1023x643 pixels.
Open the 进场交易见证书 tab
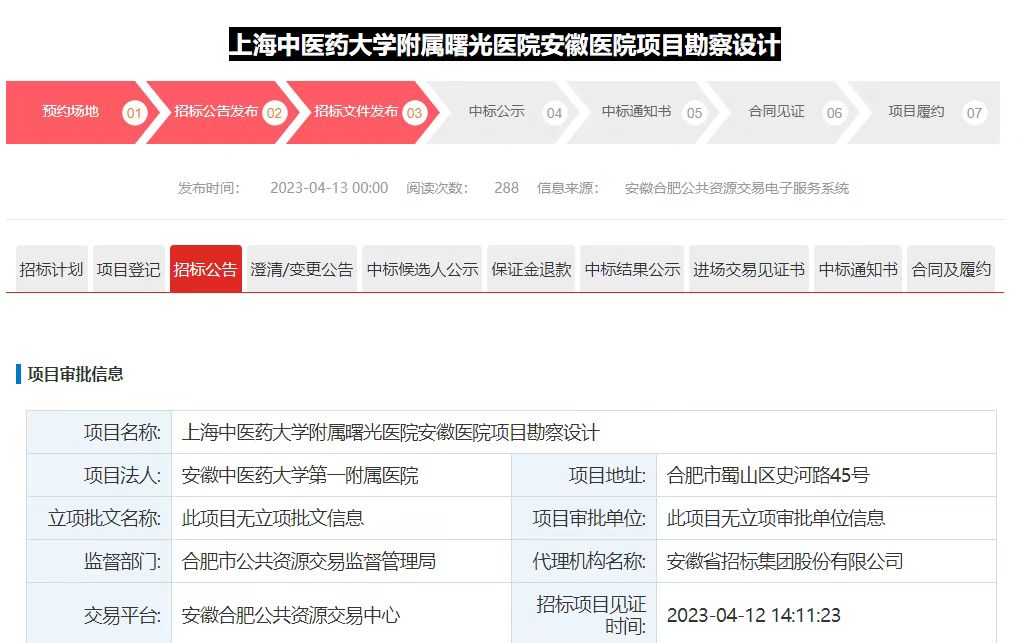(749, 269)
